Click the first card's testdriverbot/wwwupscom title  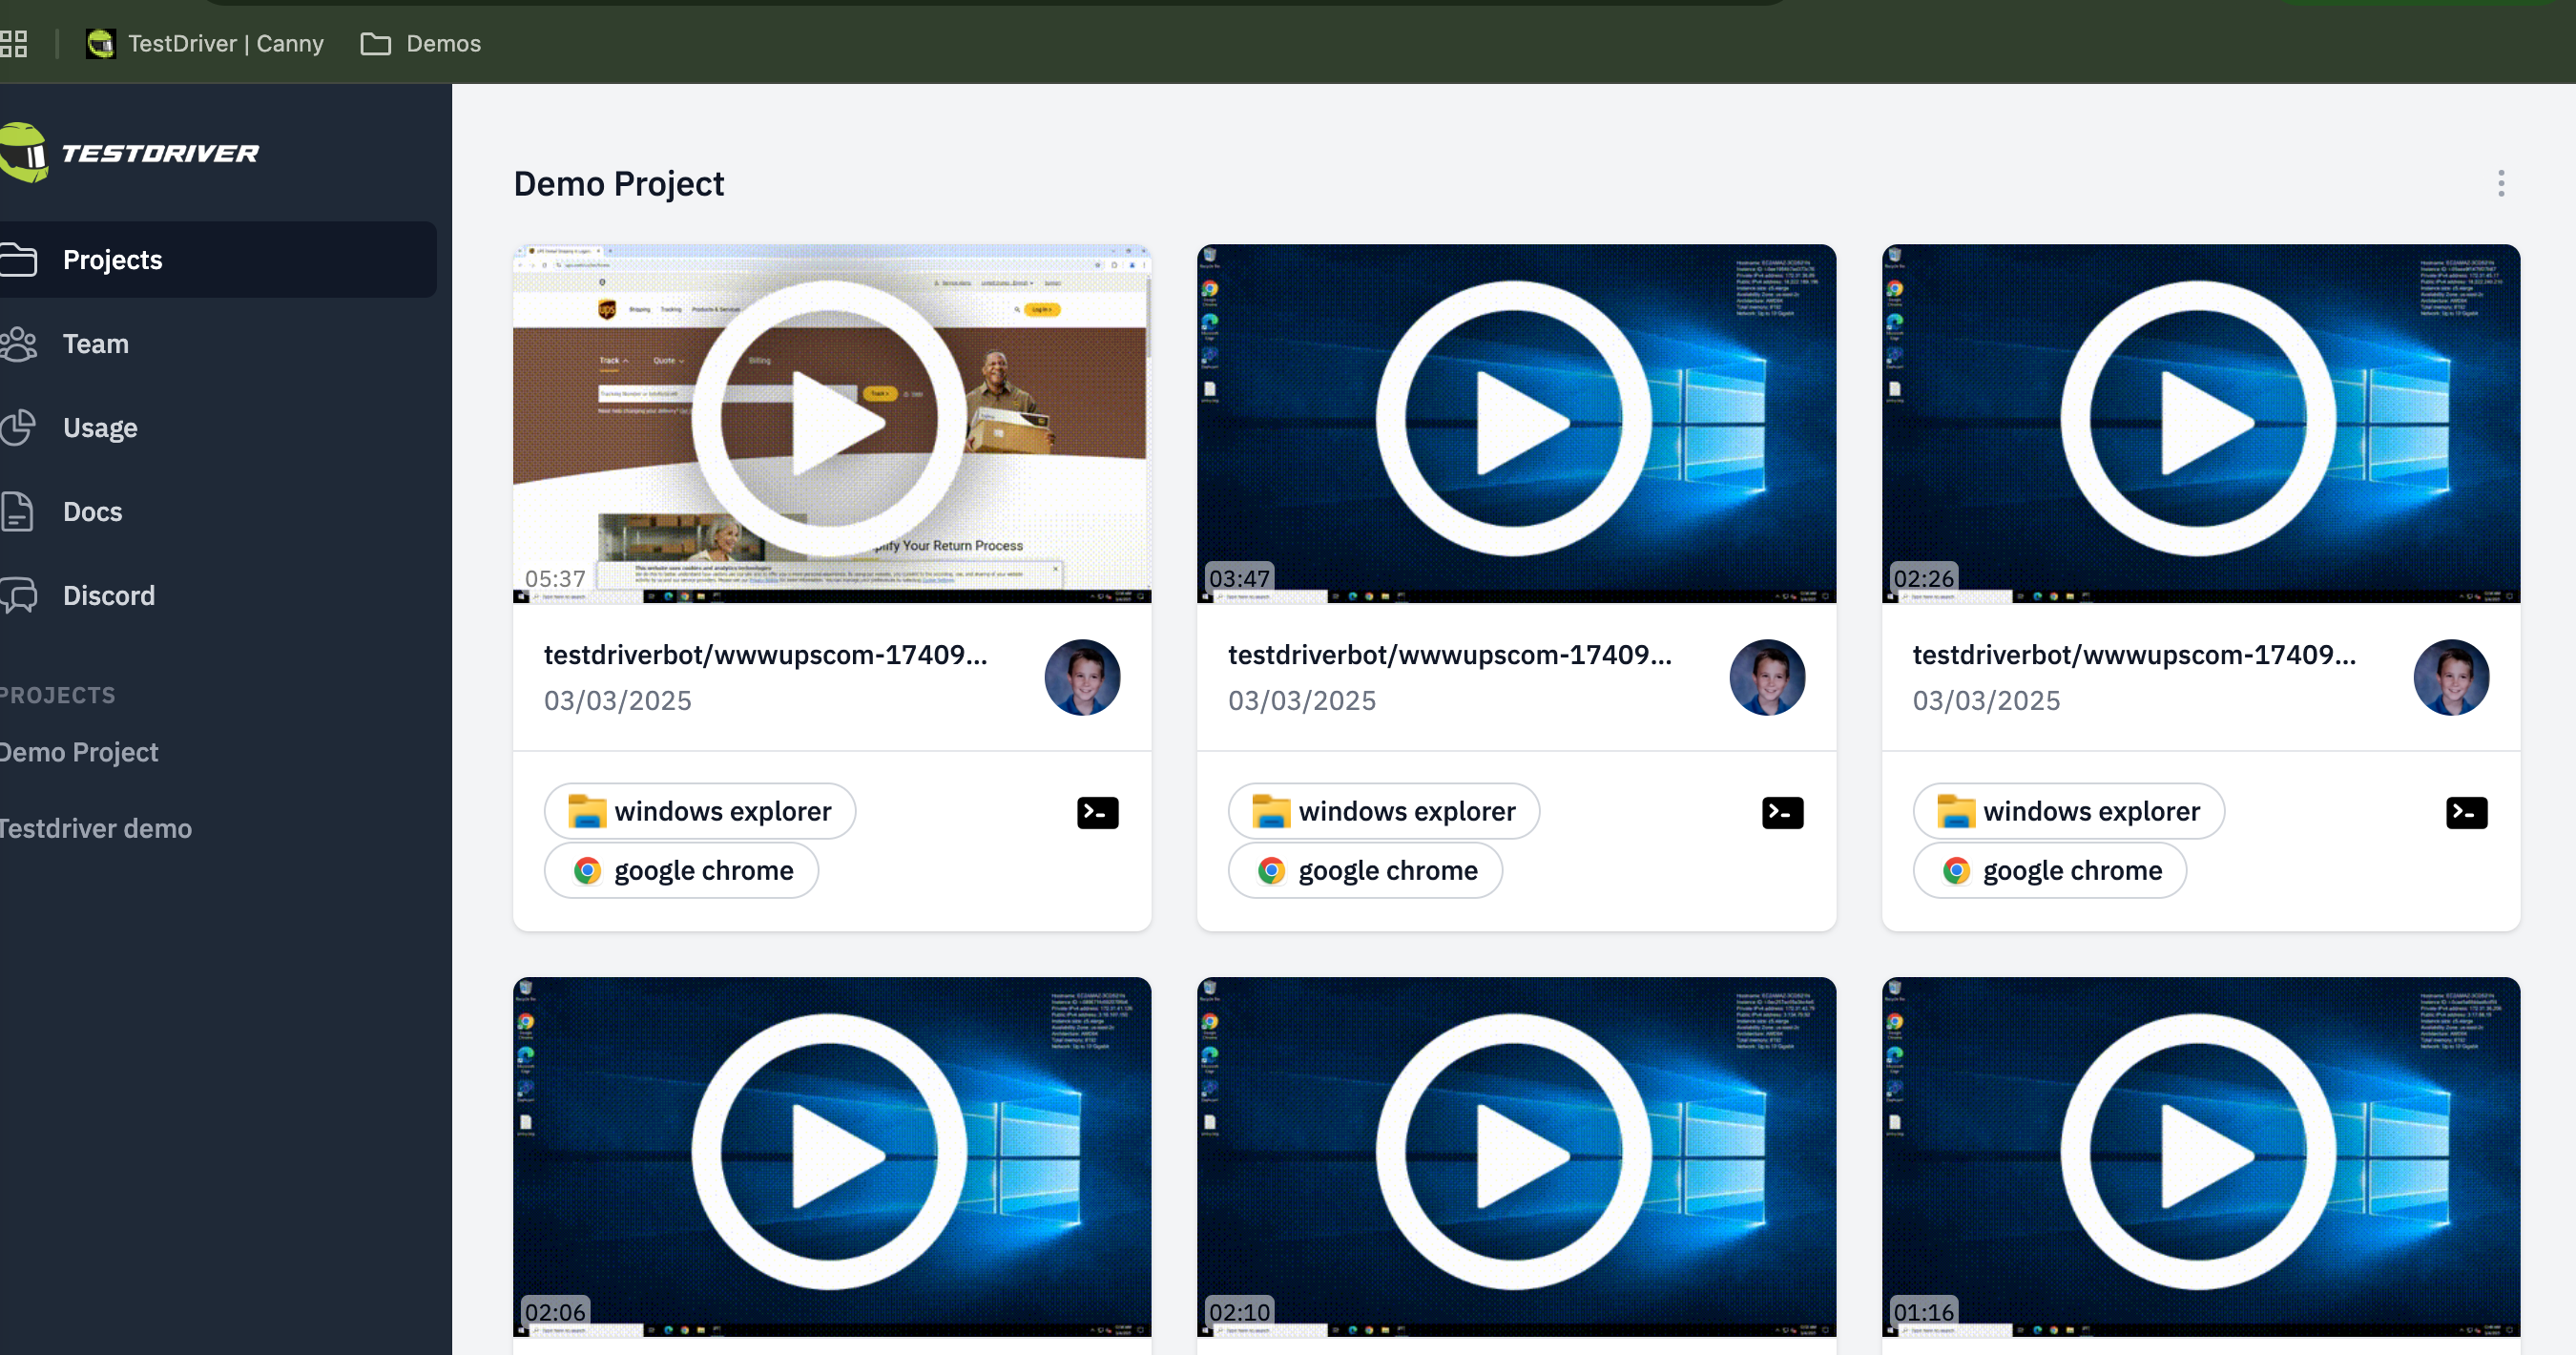click(765, 655)
